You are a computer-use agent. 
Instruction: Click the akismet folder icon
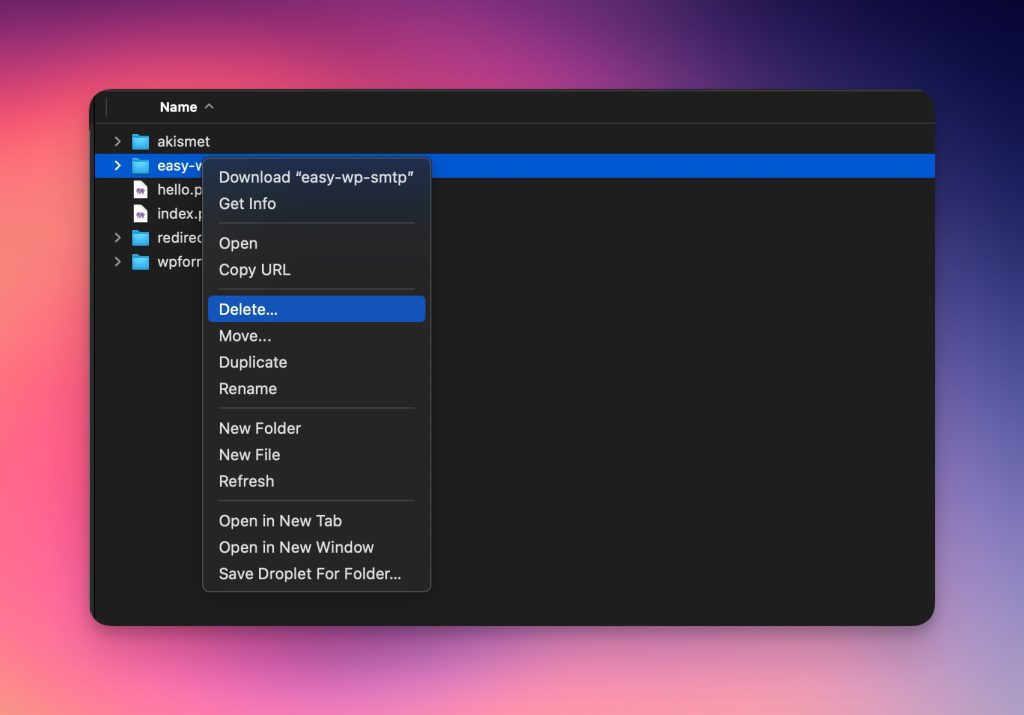pyautogui.click(x=140, y=142)
